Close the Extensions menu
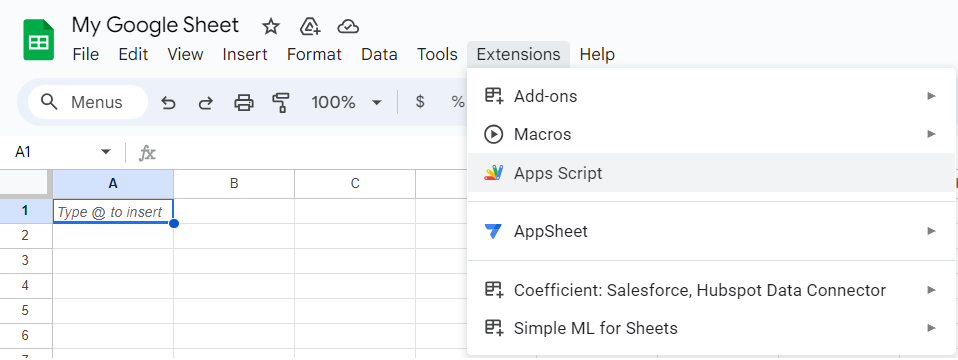Screen dimensions: 958x360 [x=518, y=54]
